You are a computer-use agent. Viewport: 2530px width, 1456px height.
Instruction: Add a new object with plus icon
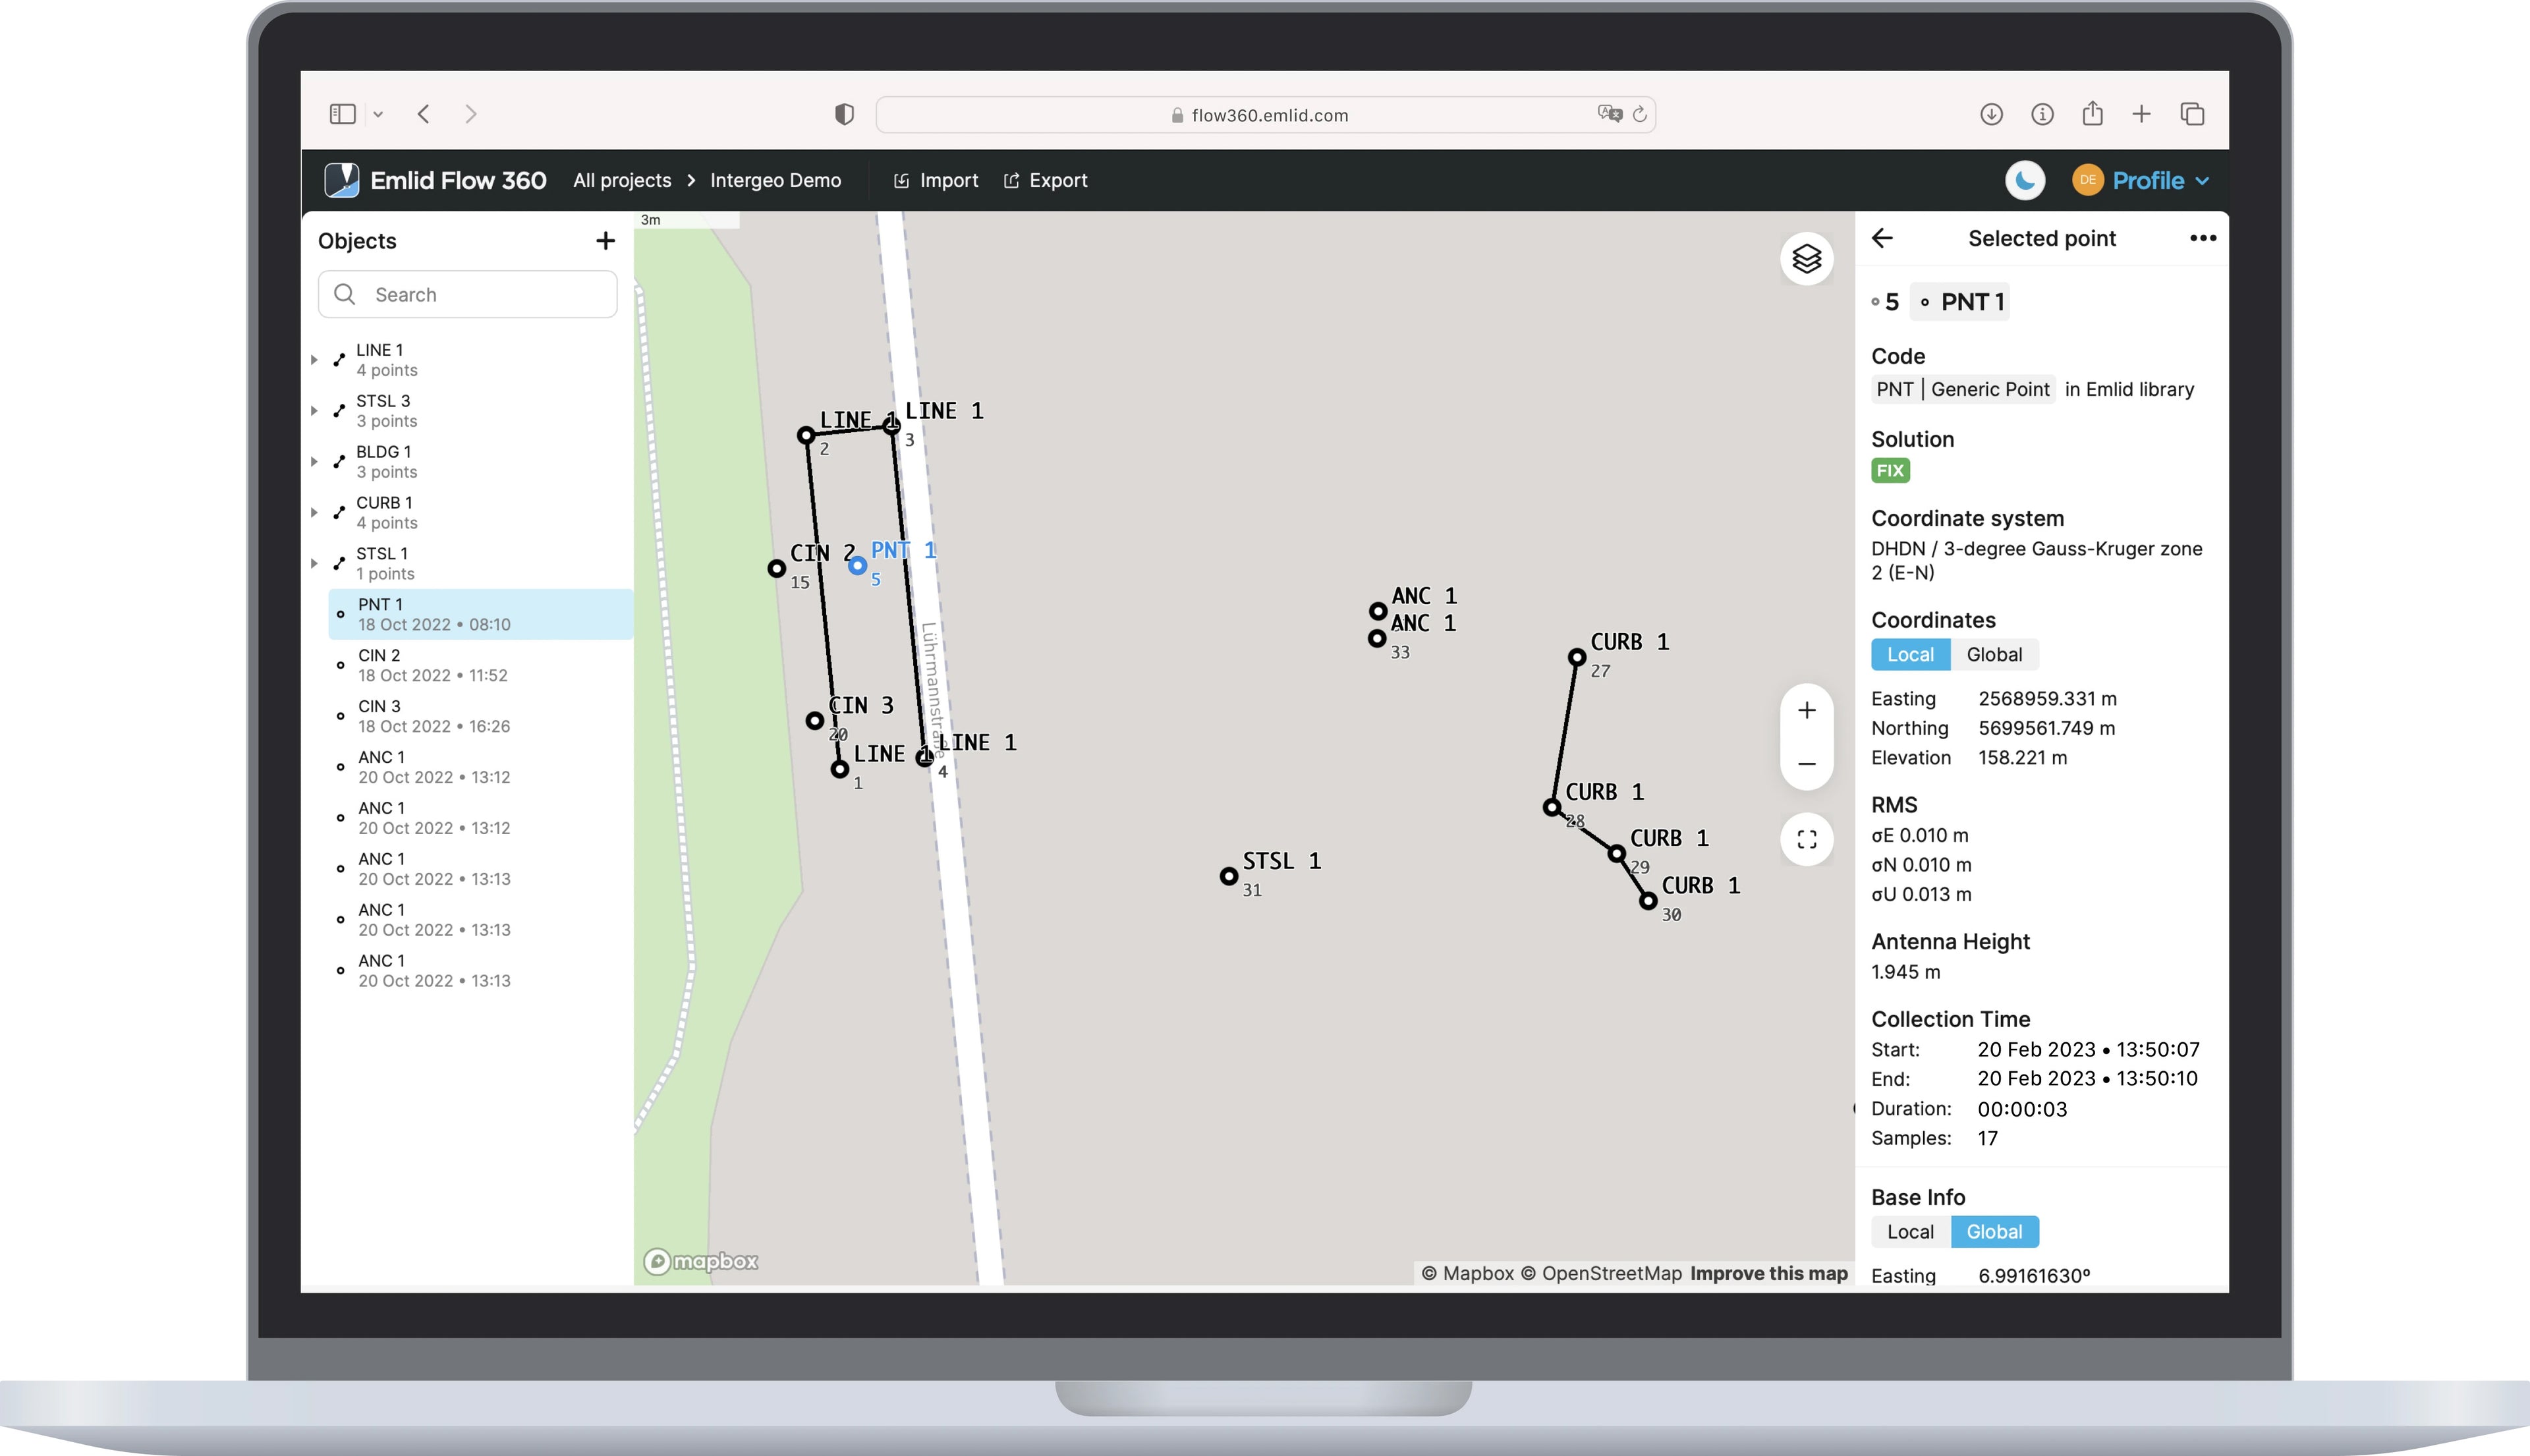605,241
